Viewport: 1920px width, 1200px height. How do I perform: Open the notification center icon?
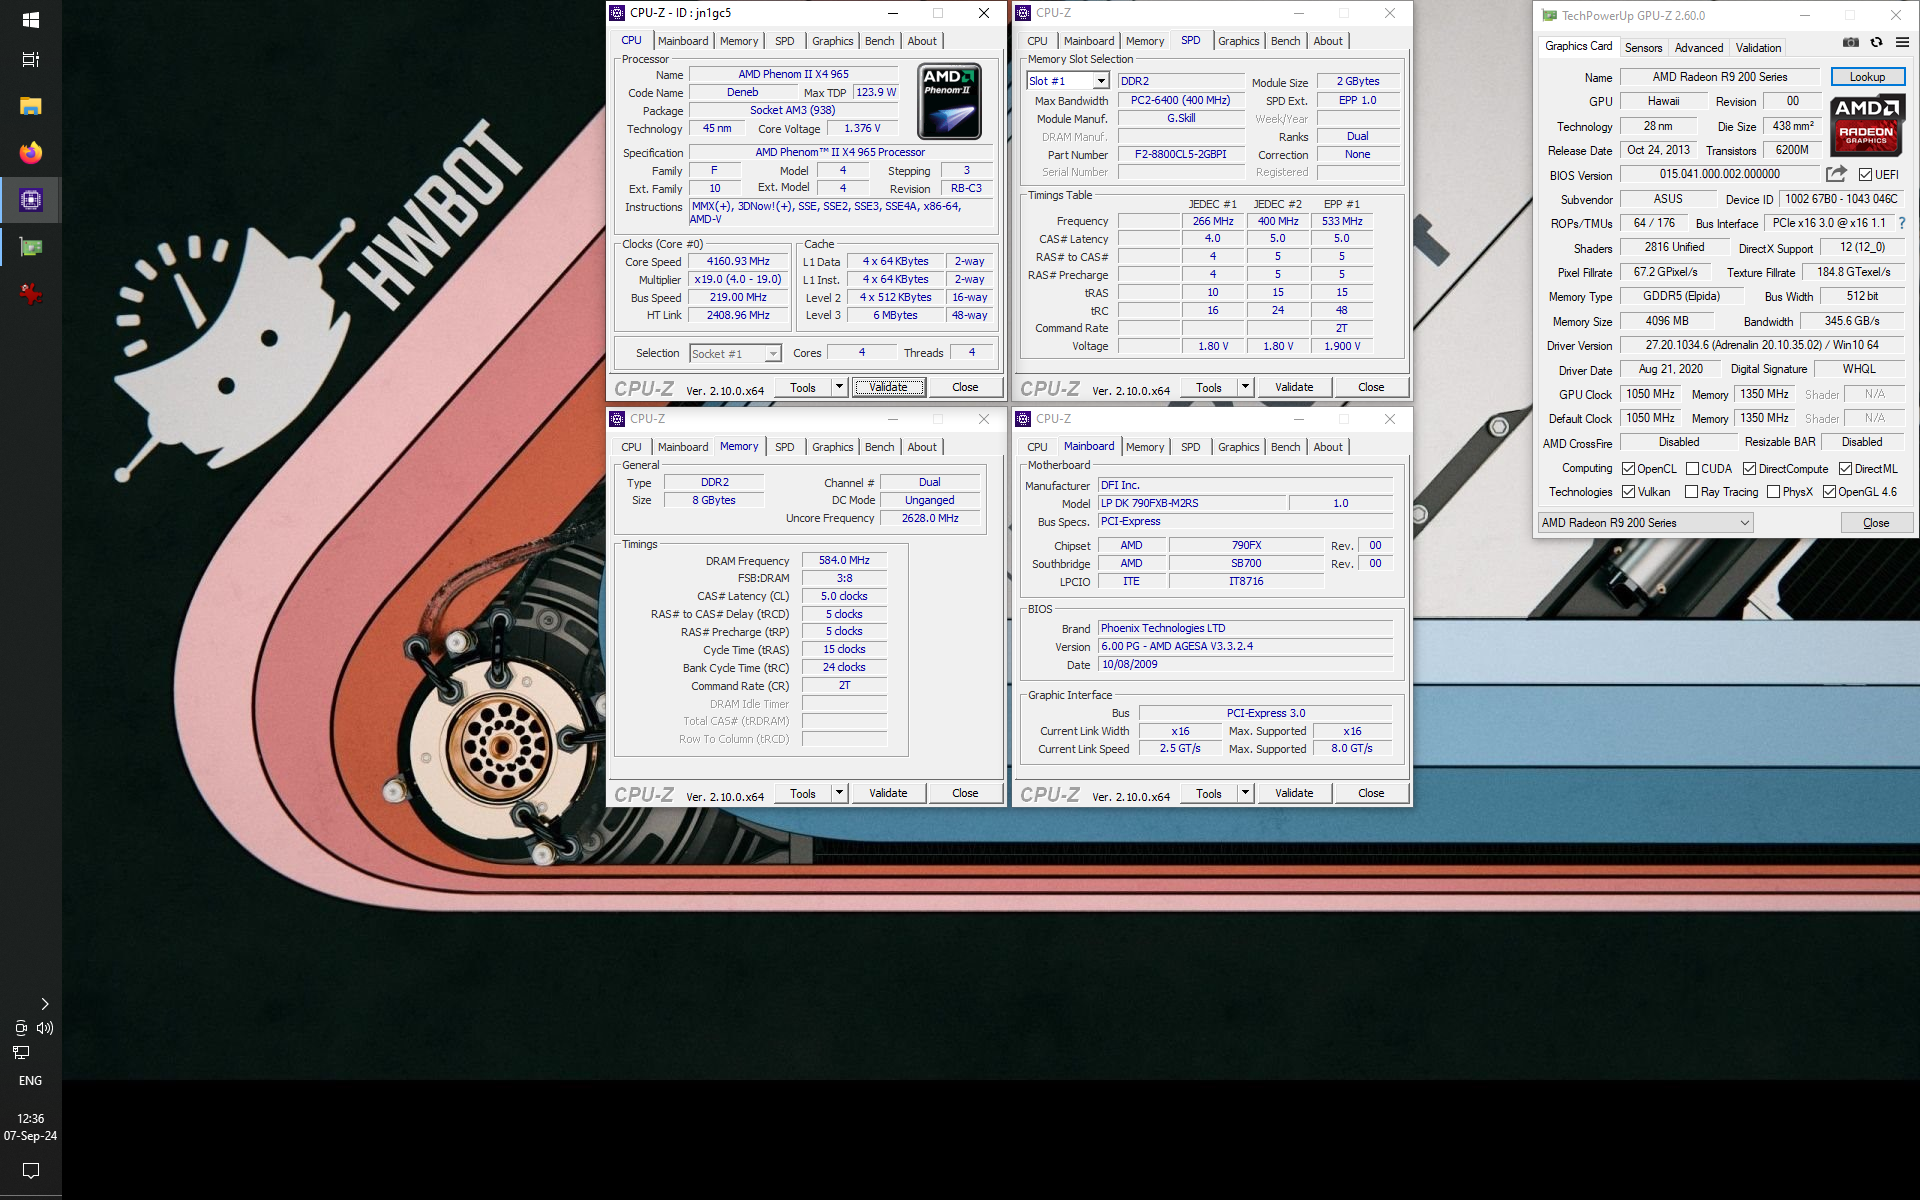(30, 1171)
